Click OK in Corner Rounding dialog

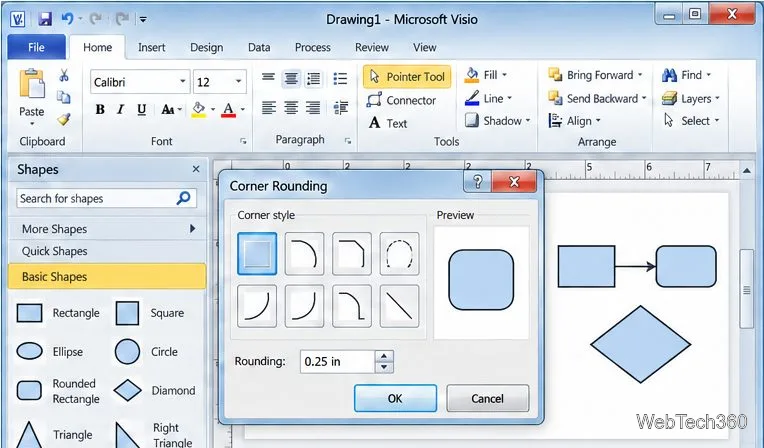click(395, 398)
